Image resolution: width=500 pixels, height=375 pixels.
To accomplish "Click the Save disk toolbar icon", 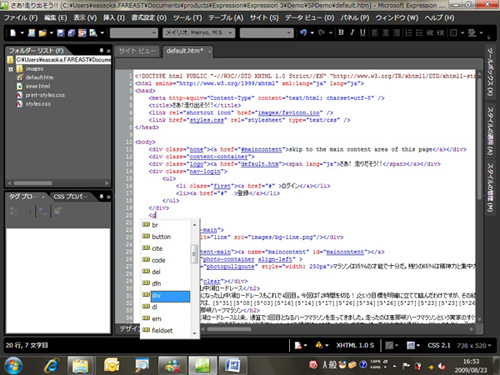I will 60,33.
